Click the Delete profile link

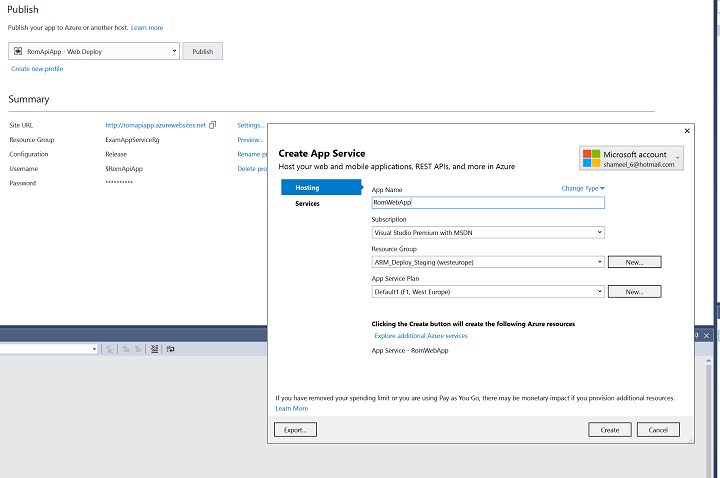tap(252, 169)
